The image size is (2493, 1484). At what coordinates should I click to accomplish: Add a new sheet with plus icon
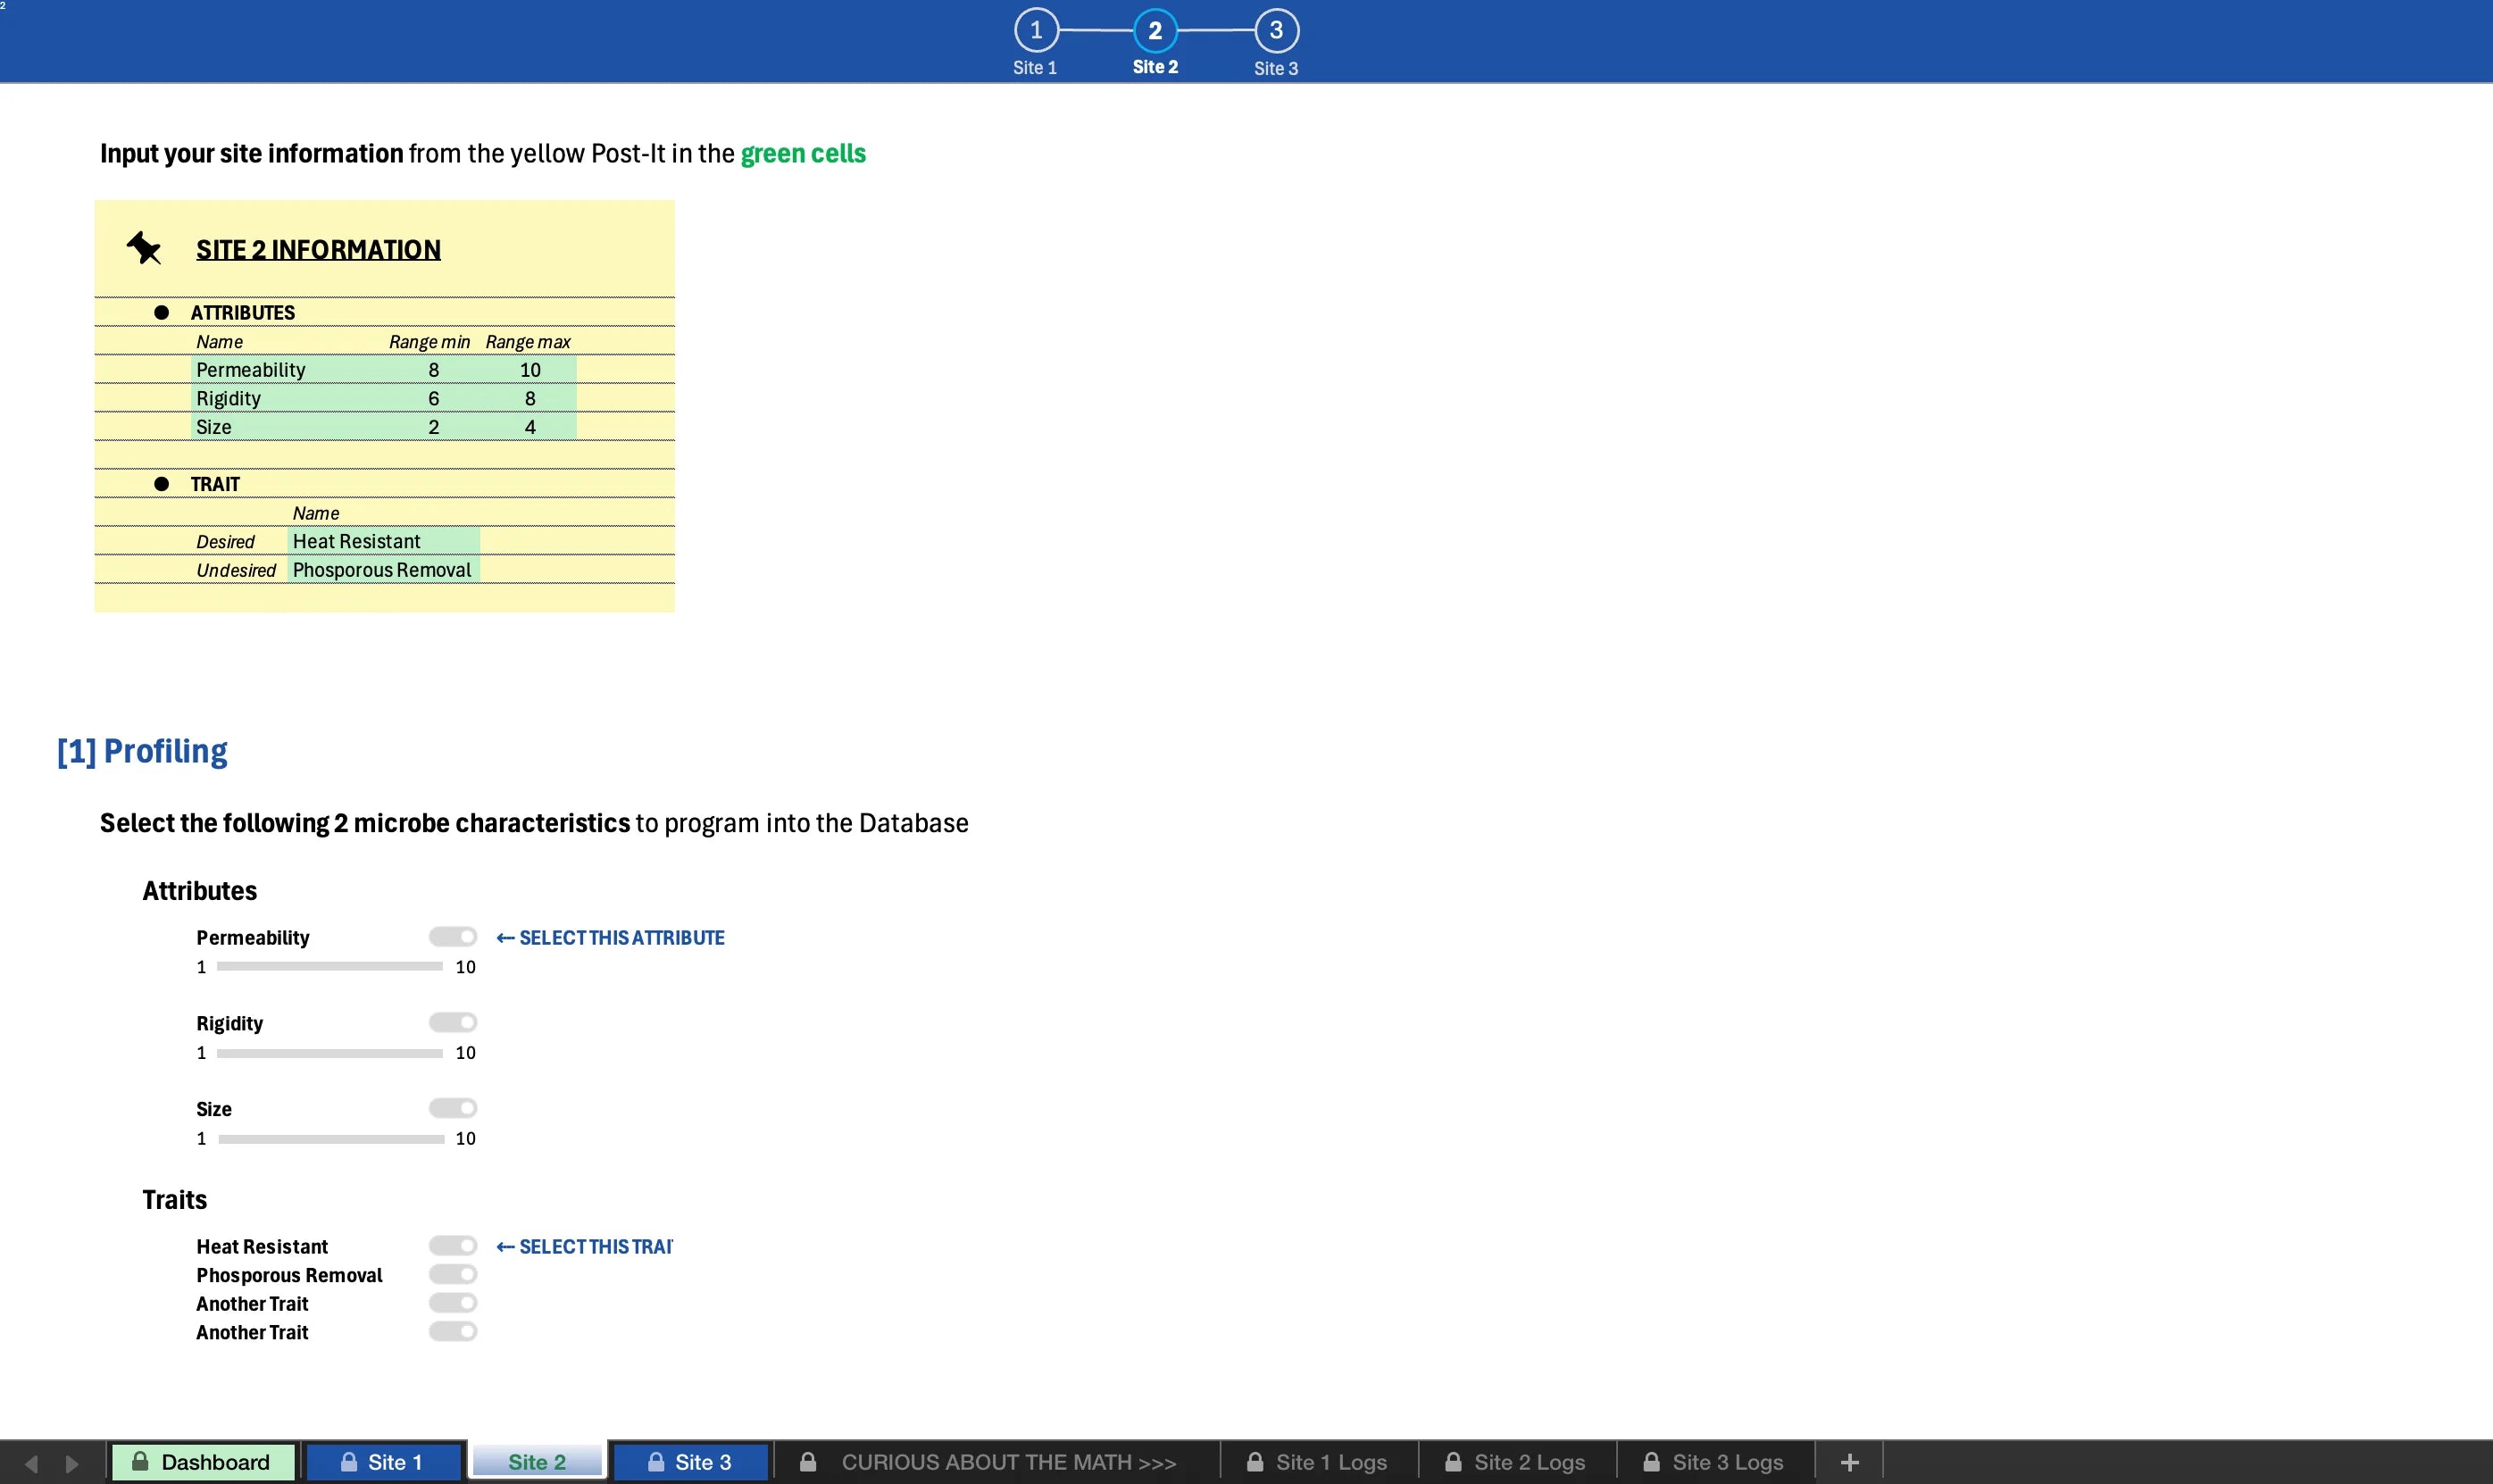(x=1849, y=1462)
